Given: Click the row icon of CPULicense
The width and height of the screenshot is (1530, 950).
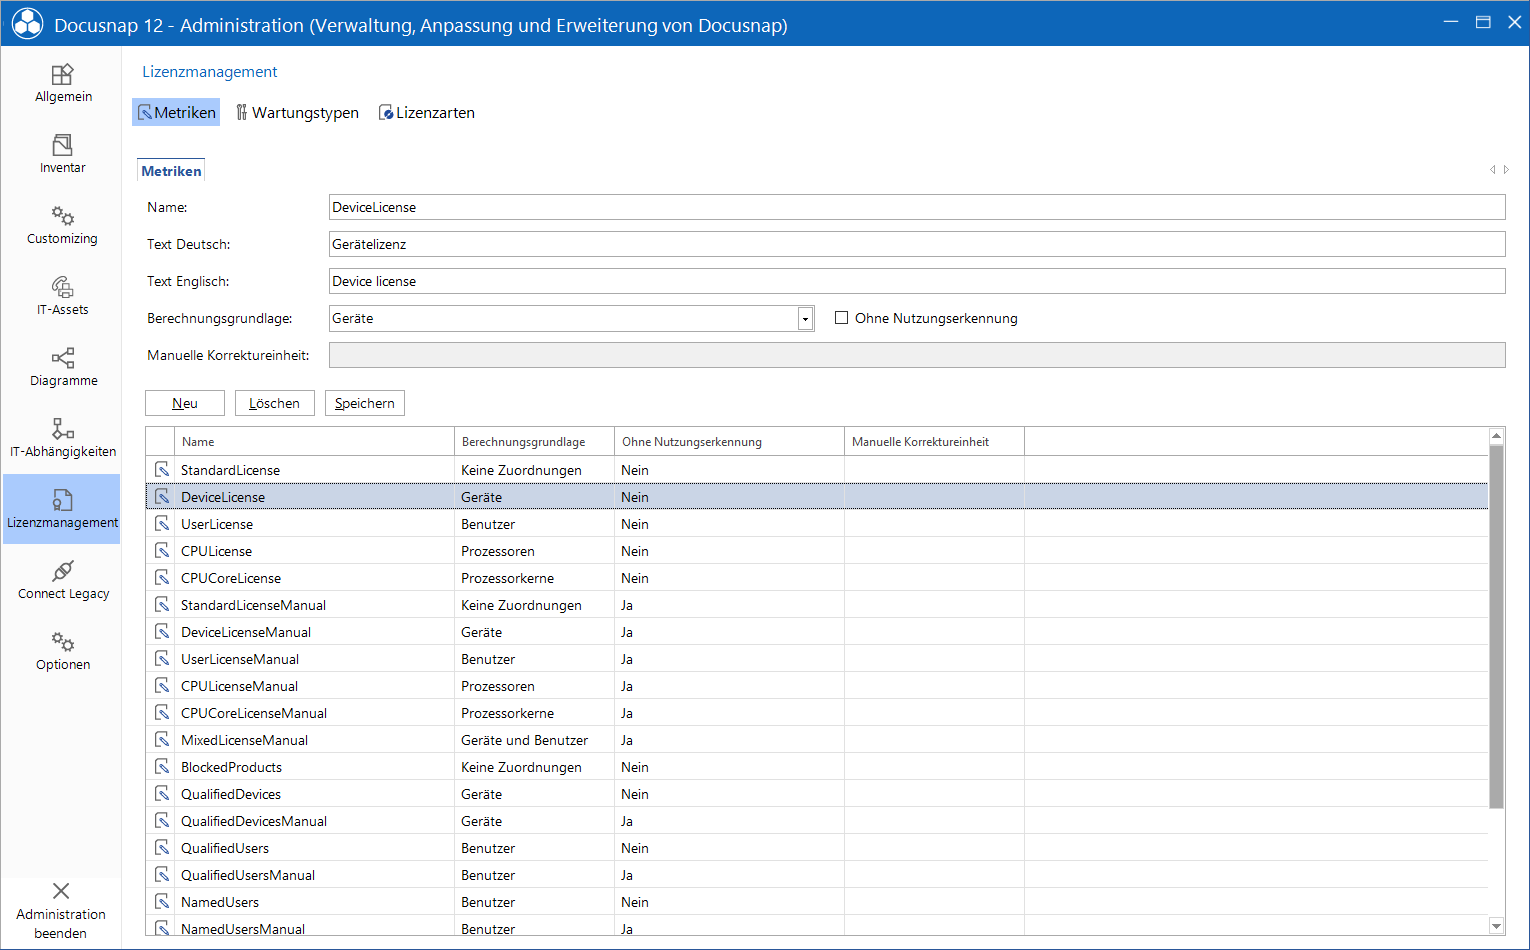Looking at the screenshot, I should click(x=162, y=550).
